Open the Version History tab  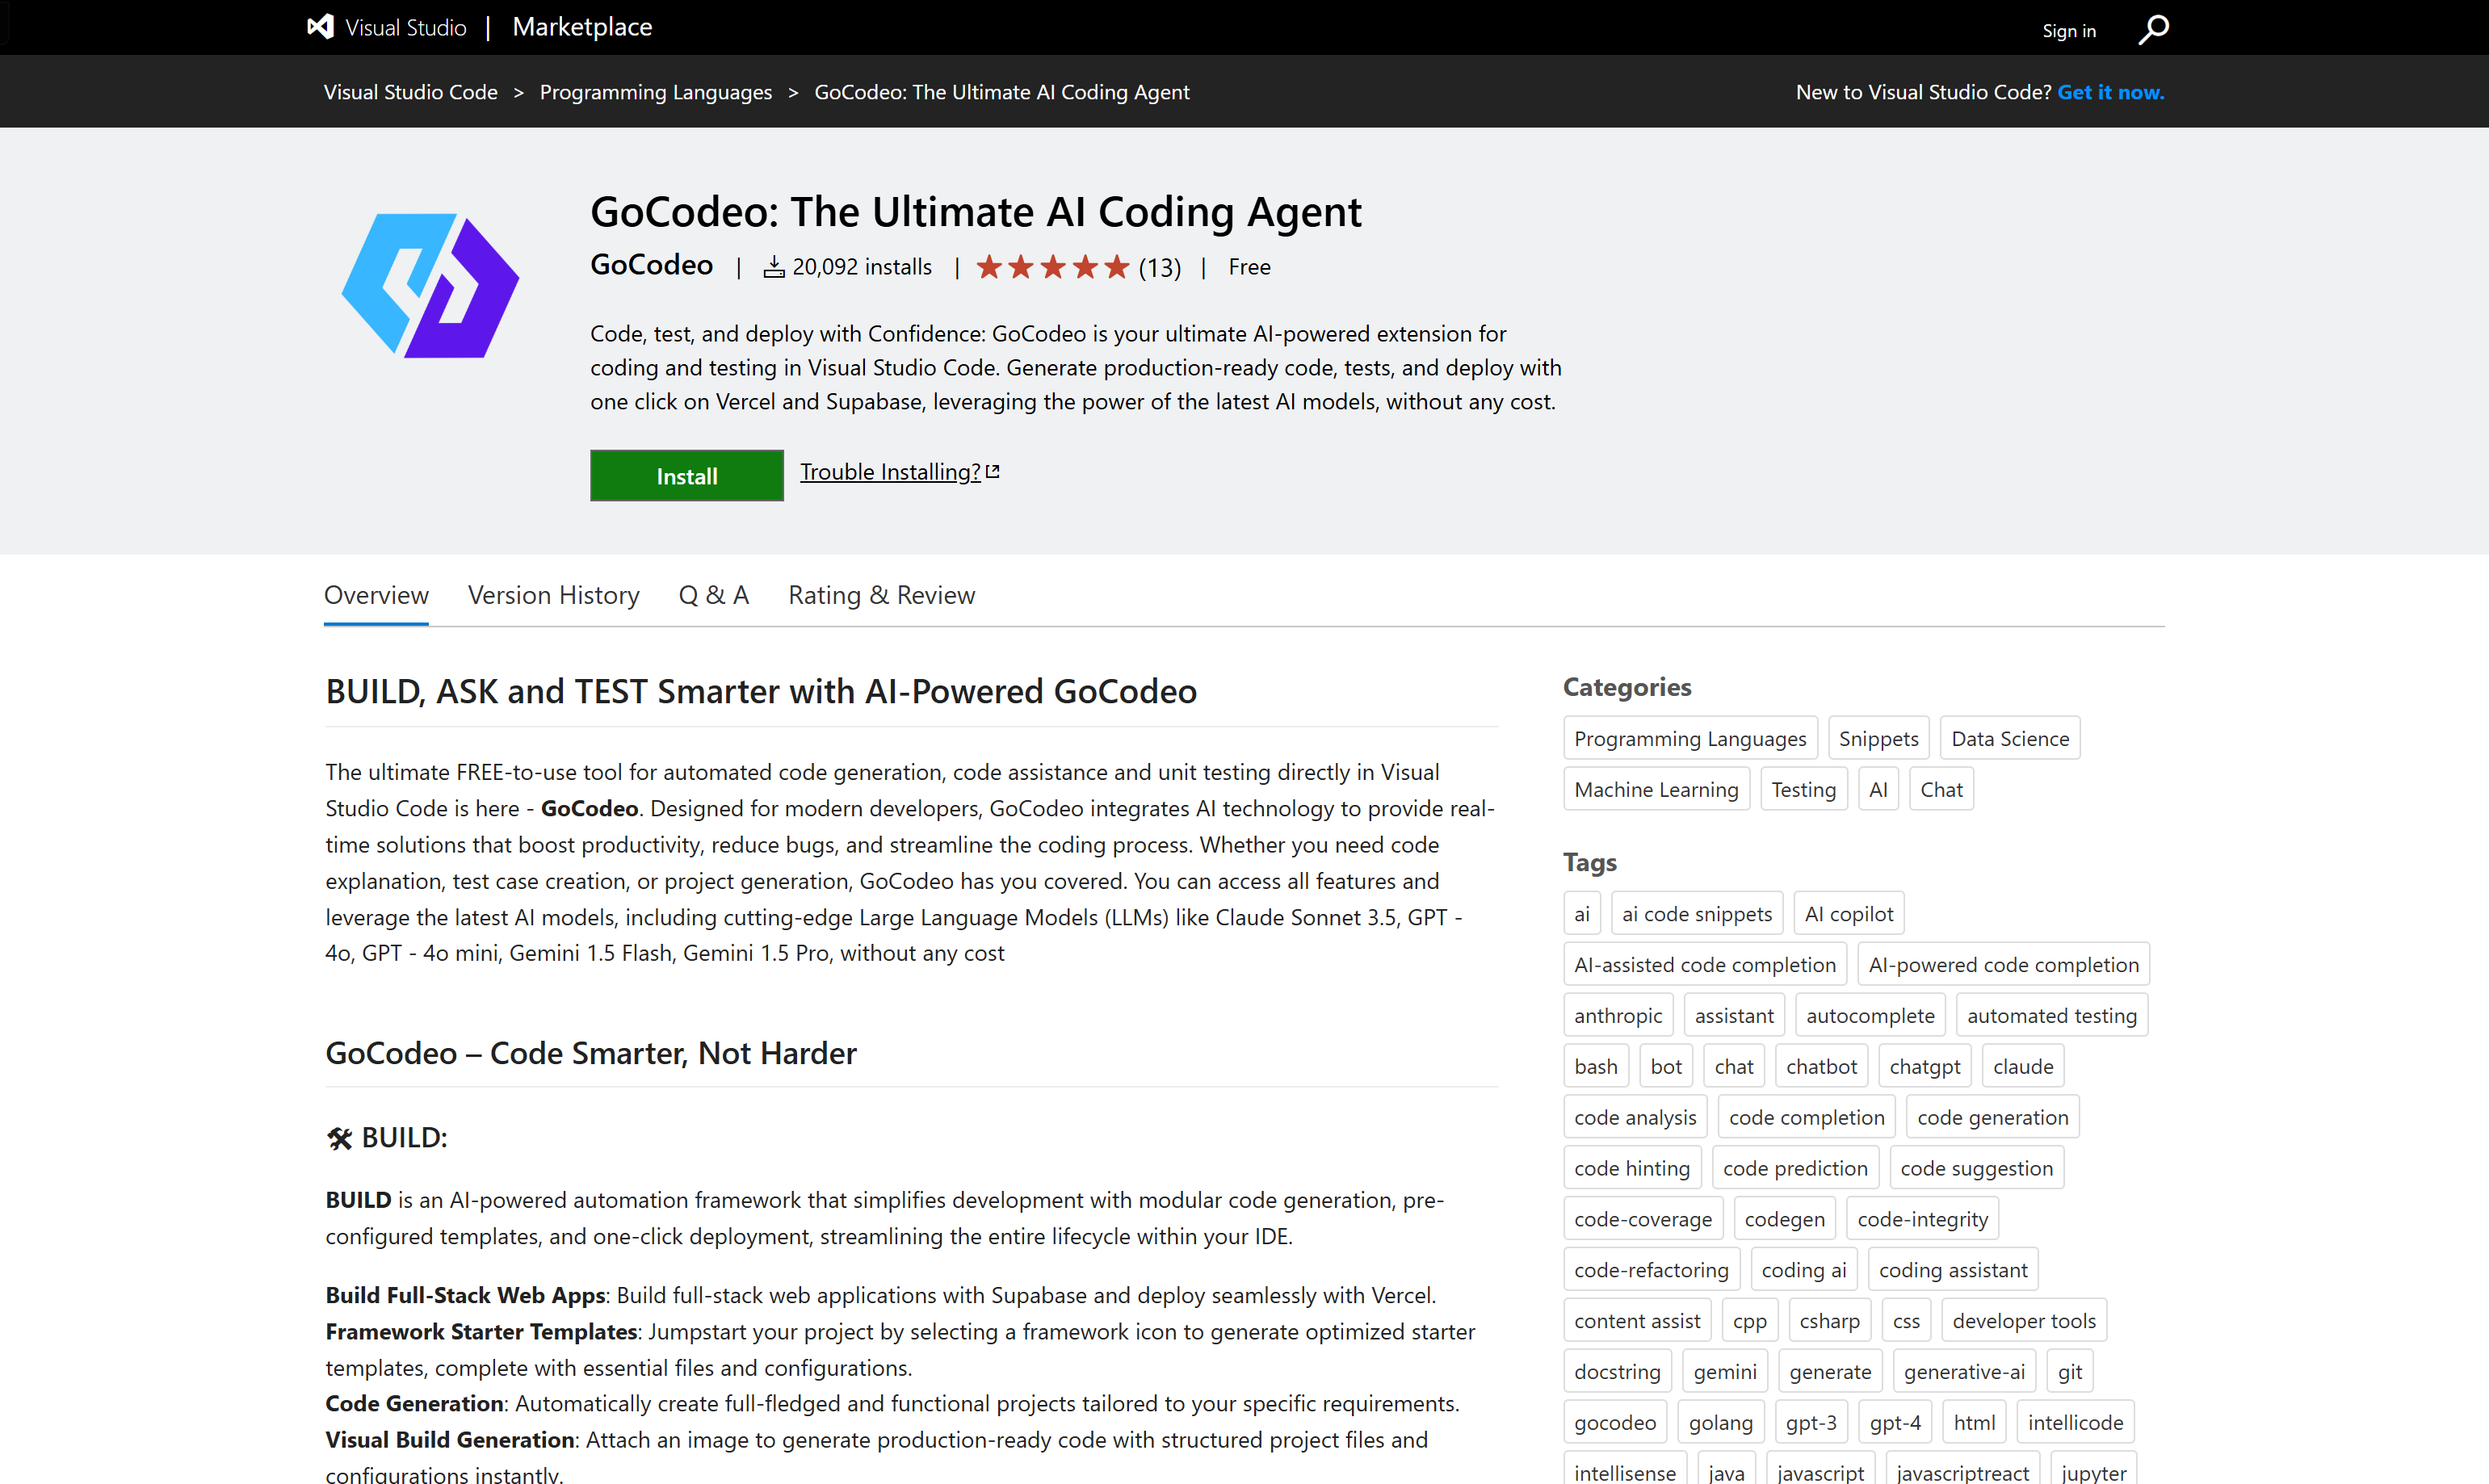[553, 595]
